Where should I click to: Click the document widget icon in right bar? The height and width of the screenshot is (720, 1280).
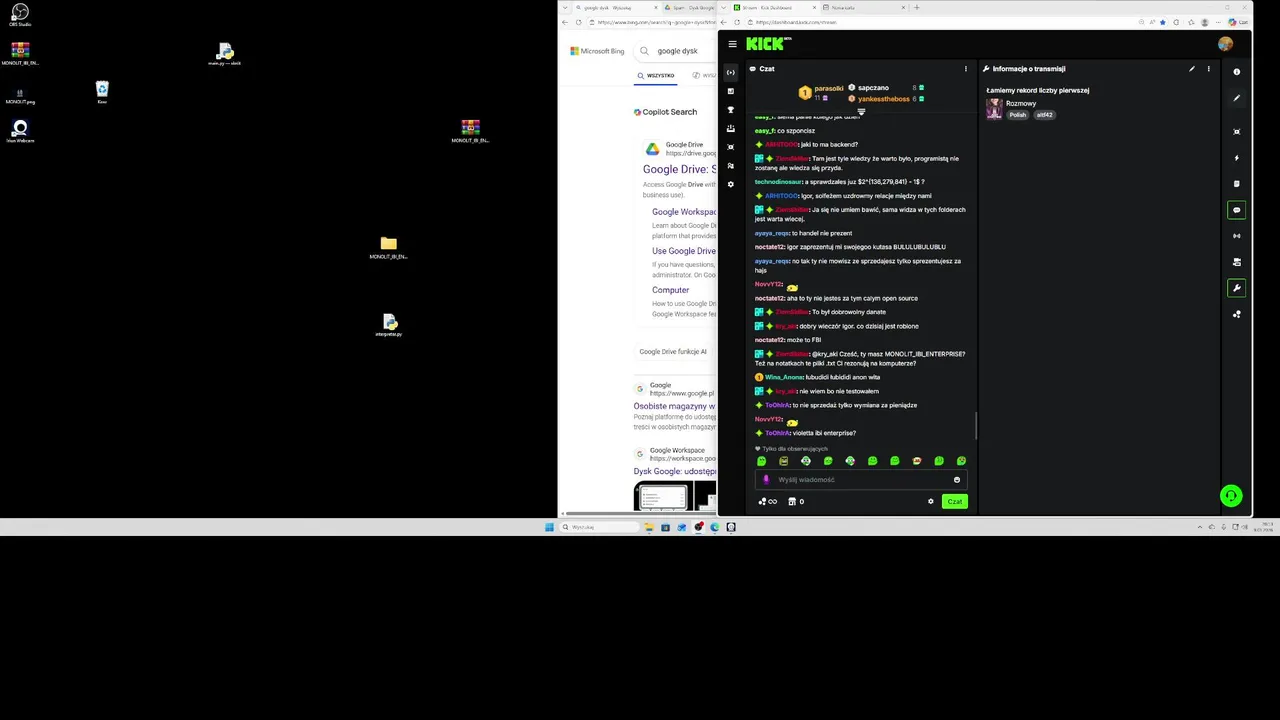pyautogui.click(x=1237, y=184)
